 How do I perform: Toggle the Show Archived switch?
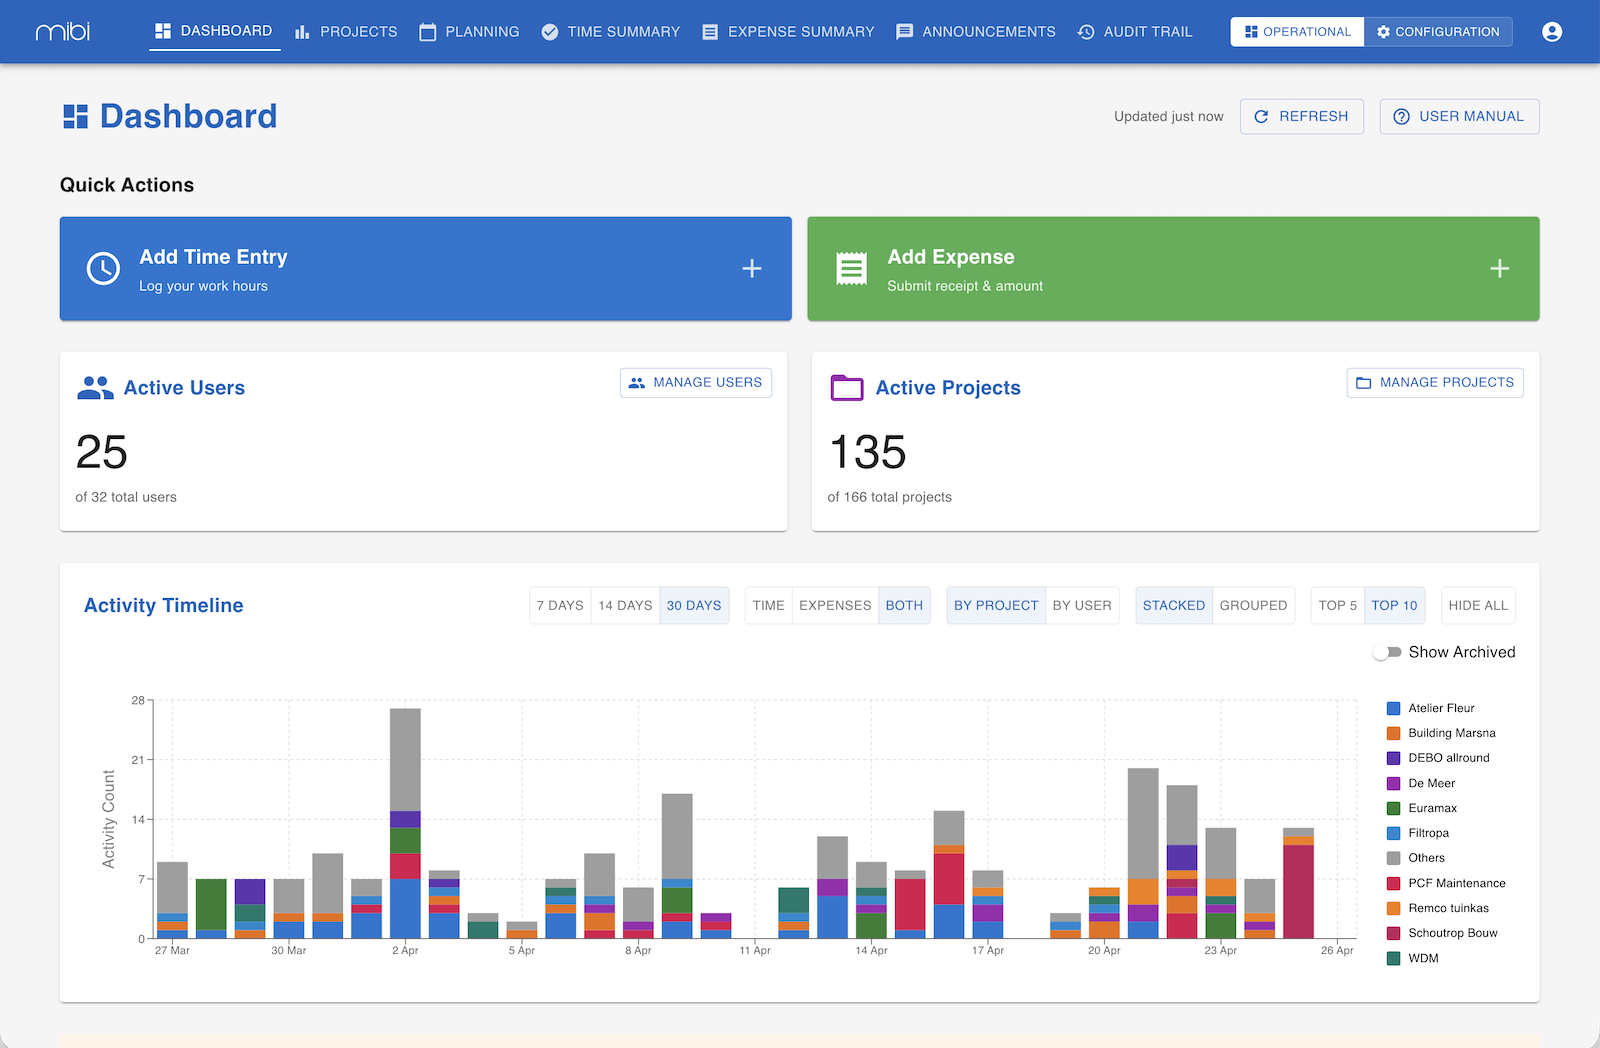[1388, 651]
